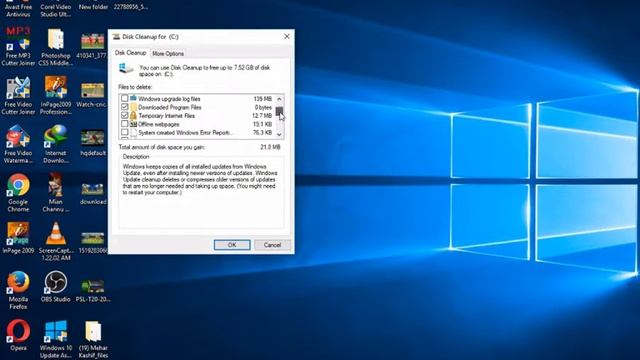Uncheck Temporary Internet Files checkbox
Image resolution: width=640 pixels, height=360 pixels.
point(124,116)
